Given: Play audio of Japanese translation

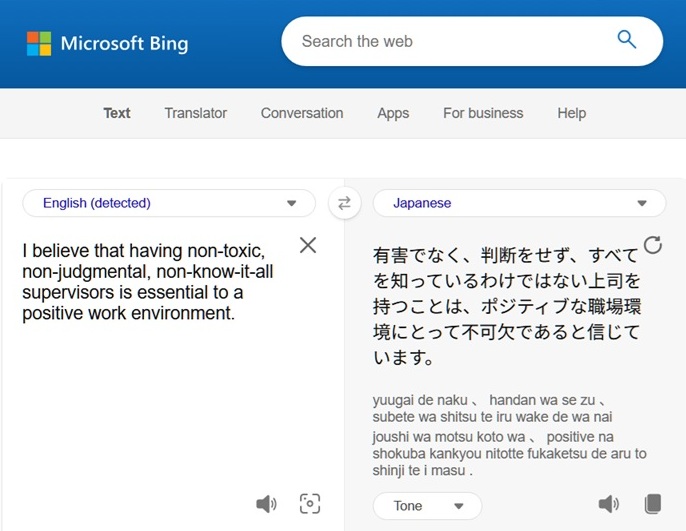Looking at the screenshot, I should [x=608, y=504].
